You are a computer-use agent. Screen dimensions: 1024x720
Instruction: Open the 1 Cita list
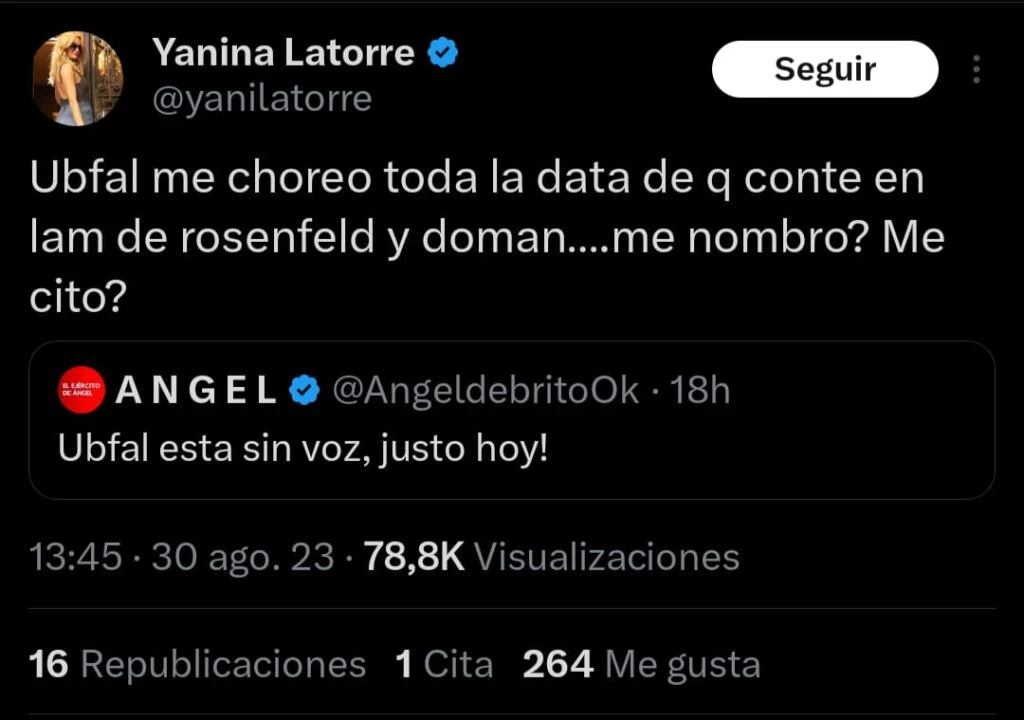pos(444,664)
